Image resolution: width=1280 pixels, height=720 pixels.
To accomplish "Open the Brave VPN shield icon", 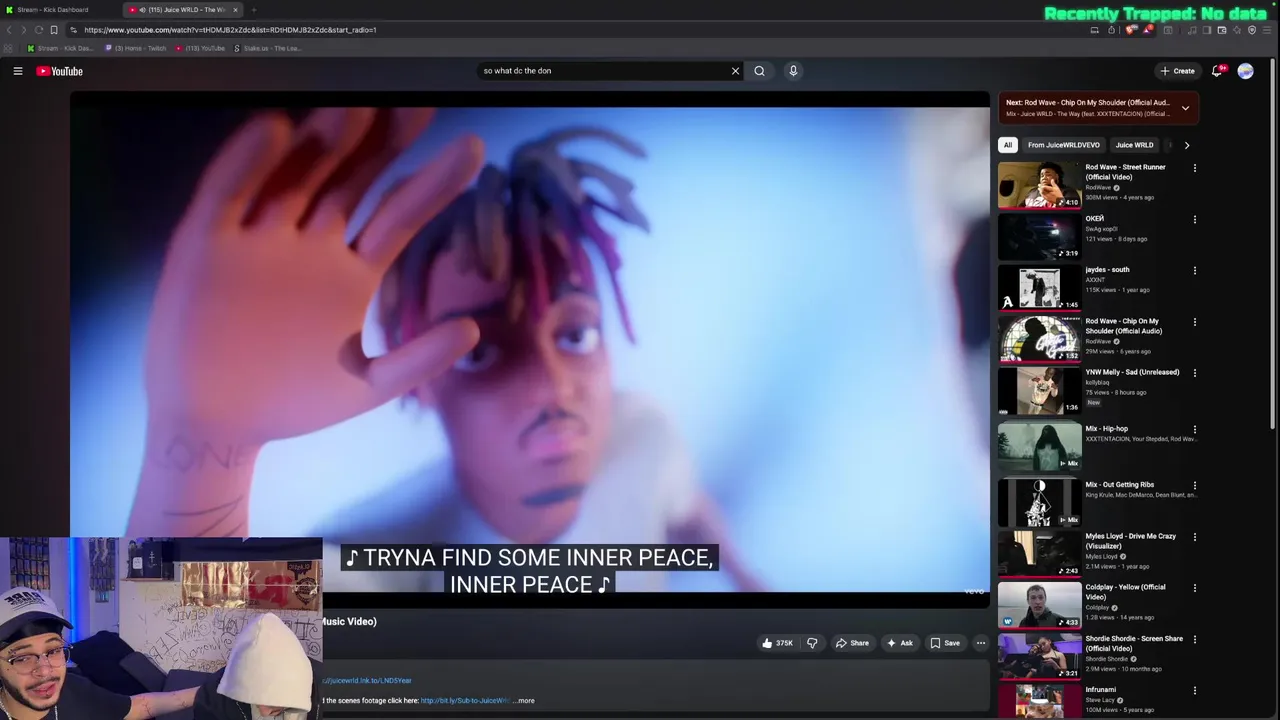I will 1252,30.
